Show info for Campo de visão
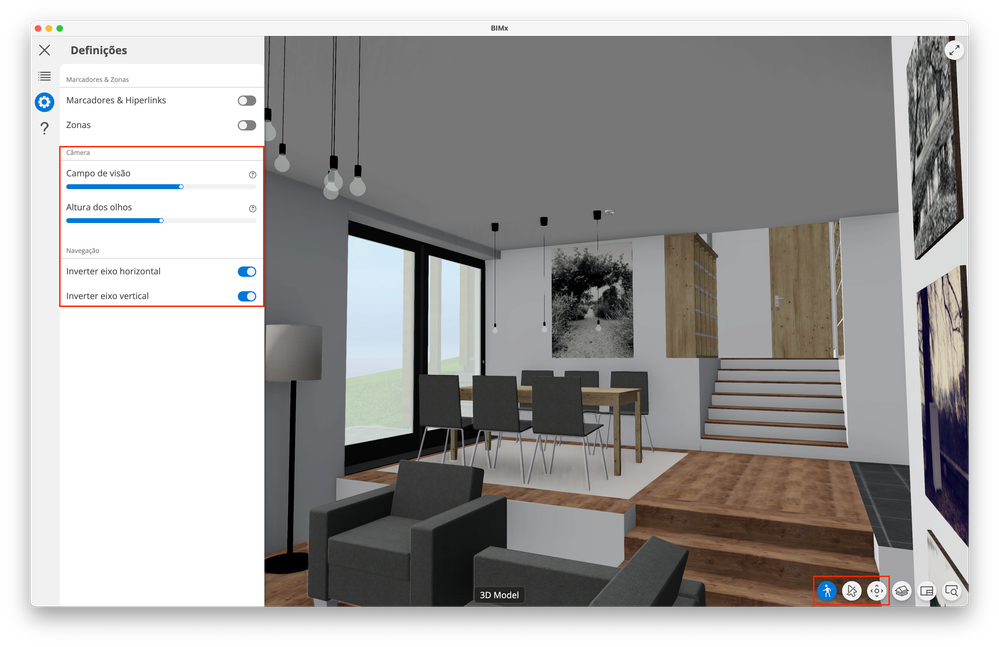 point(252,174)
